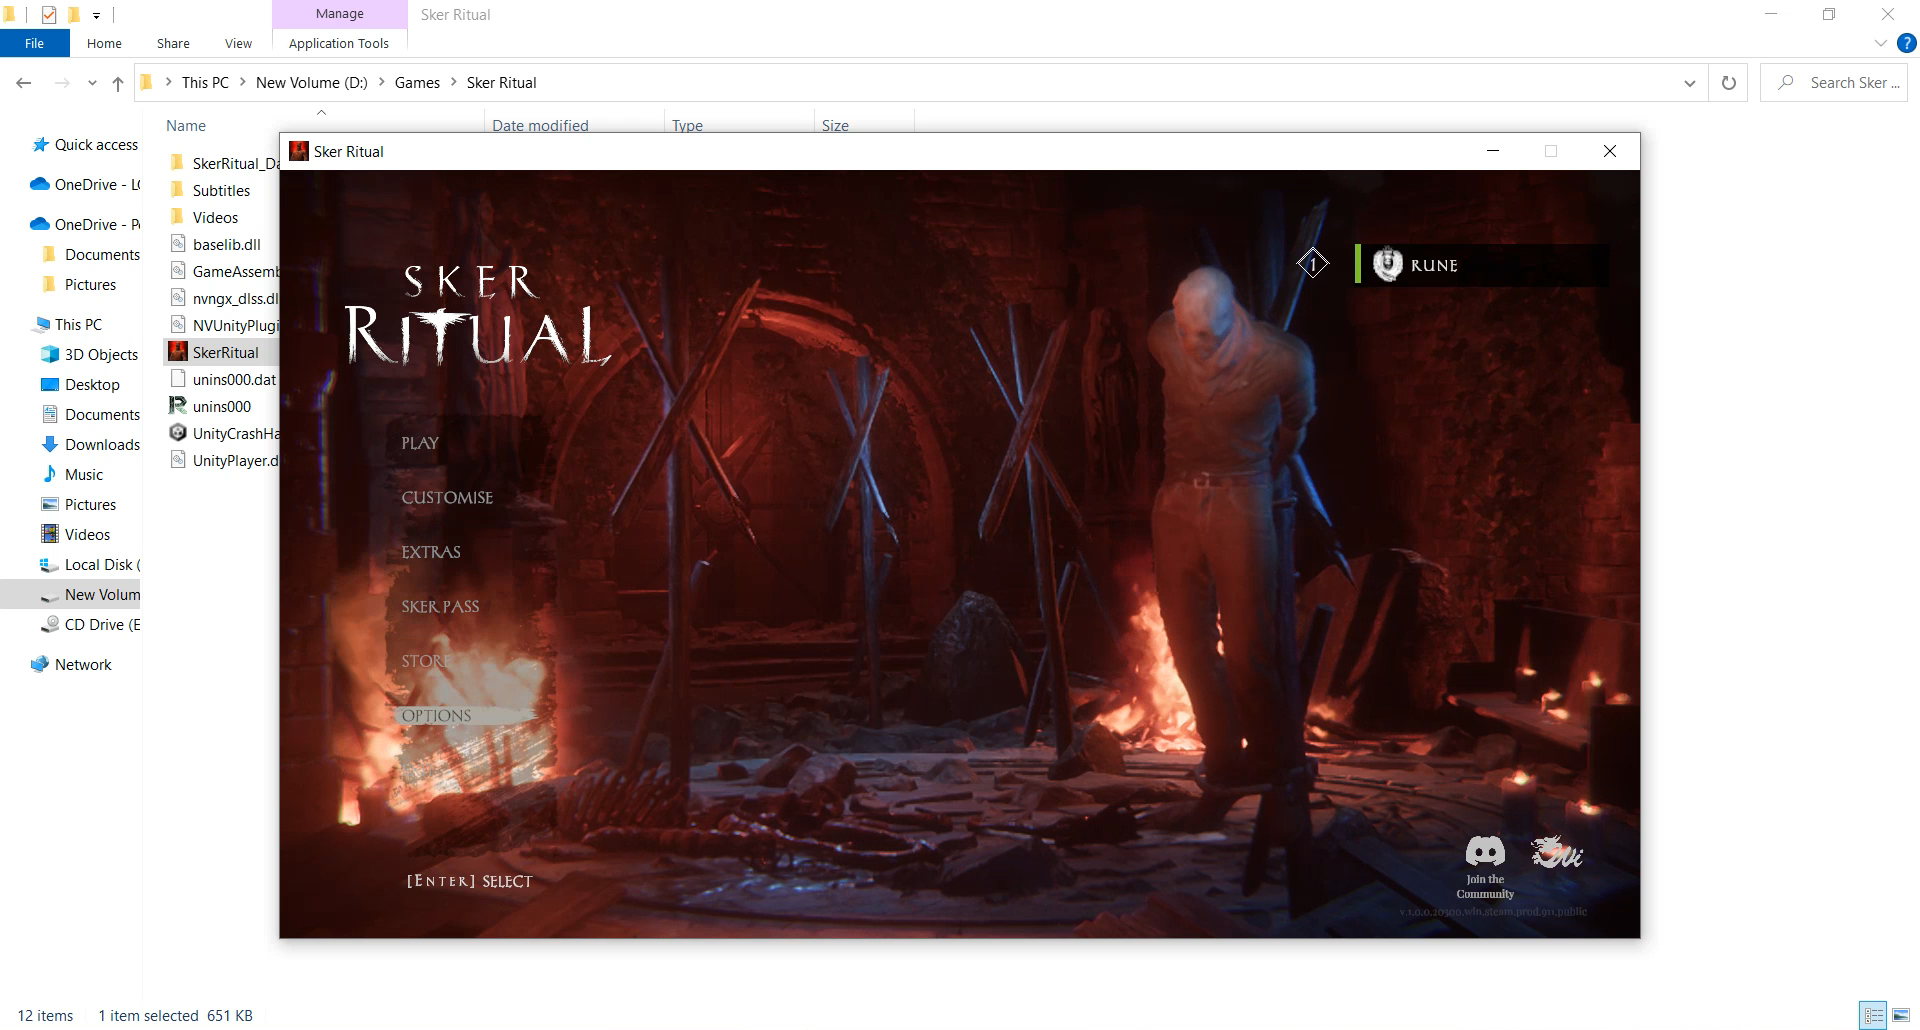Select Quick access in navigation pane
This screenshot has height=1030, width=1920.
pyautogui.click(x=85, y=145)
